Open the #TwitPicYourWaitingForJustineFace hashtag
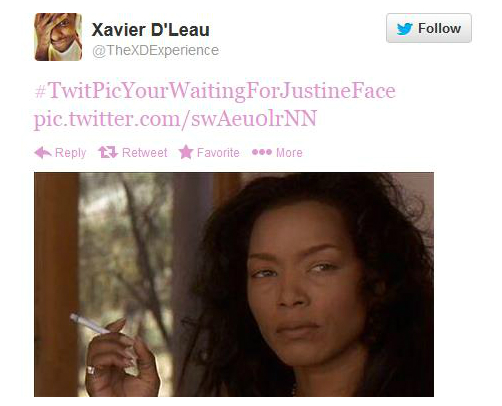Screen dimensions: 502x406 pyautogui.click(x=215, y=91)
